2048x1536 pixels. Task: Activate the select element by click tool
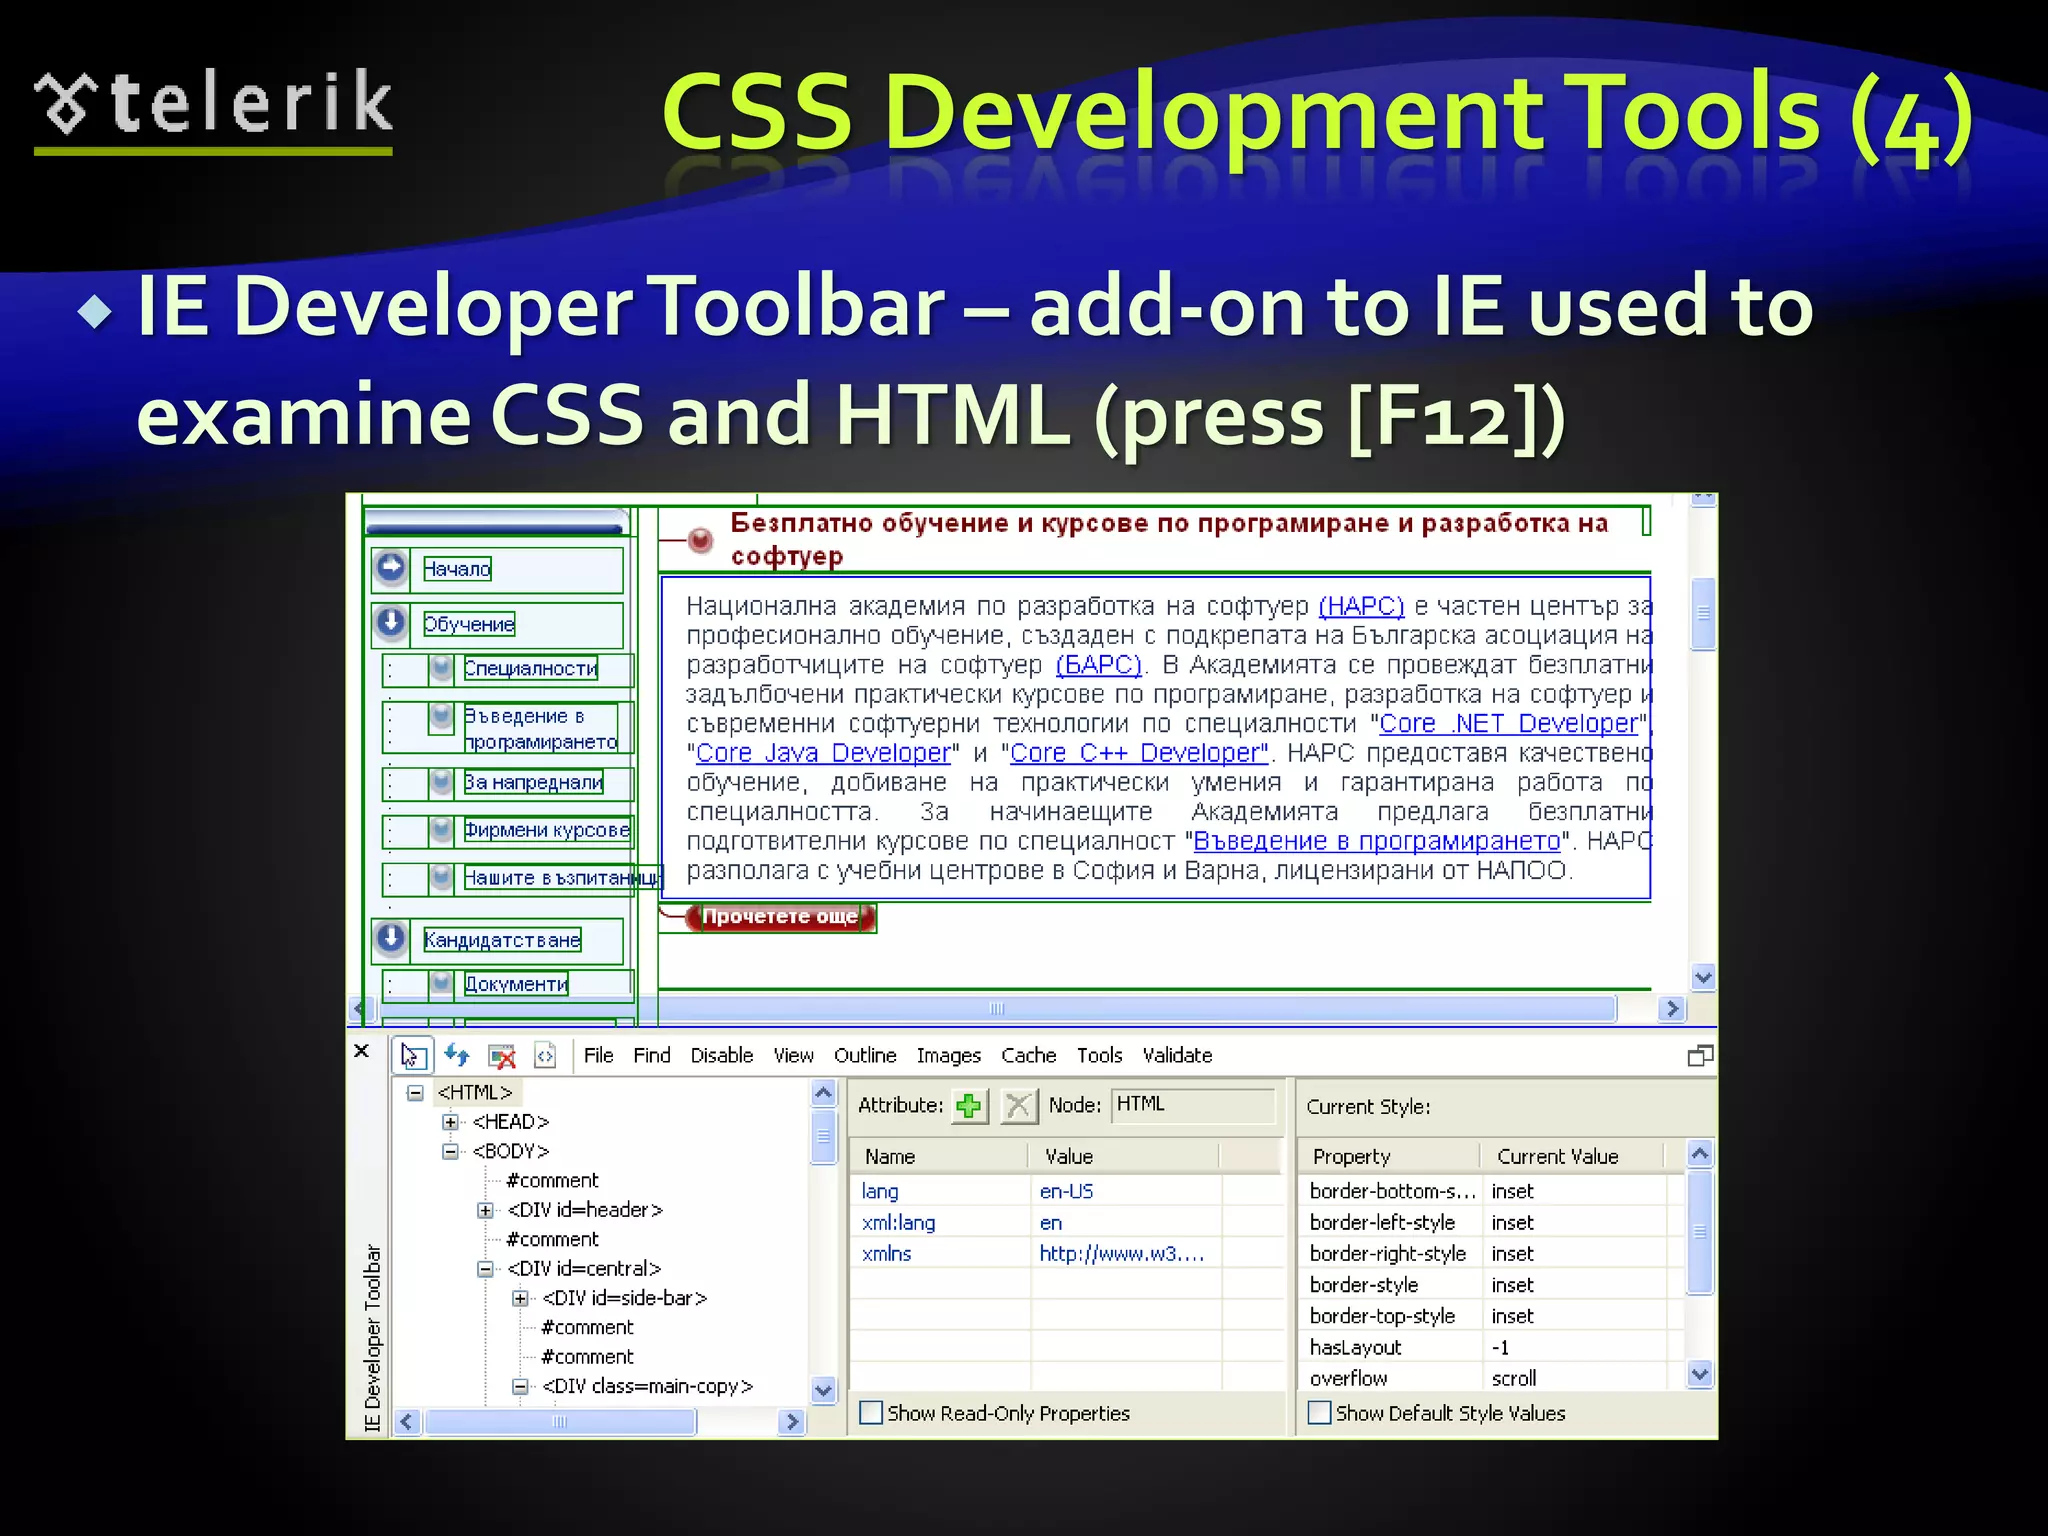(413, 1056)
